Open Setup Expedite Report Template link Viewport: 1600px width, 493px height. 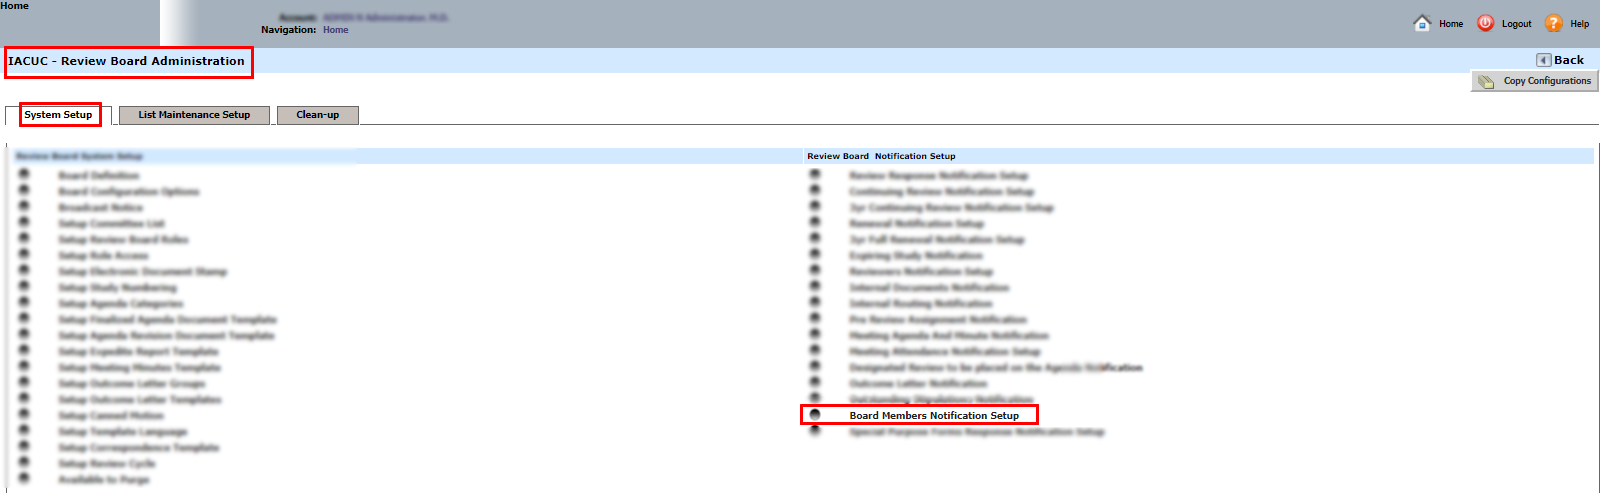[x=138, y=352]
